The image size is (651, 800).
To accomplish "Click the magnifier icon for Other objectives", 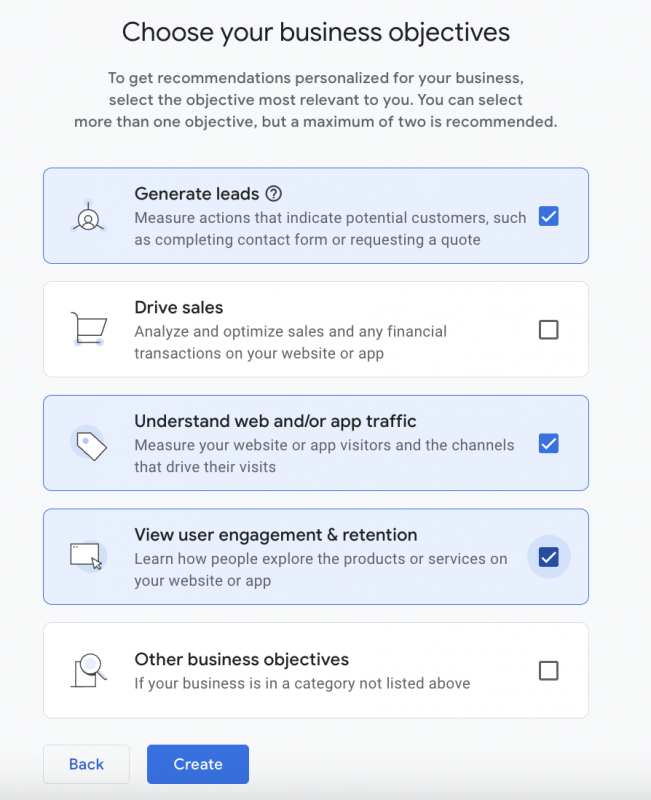I will [x=88, y=670].
